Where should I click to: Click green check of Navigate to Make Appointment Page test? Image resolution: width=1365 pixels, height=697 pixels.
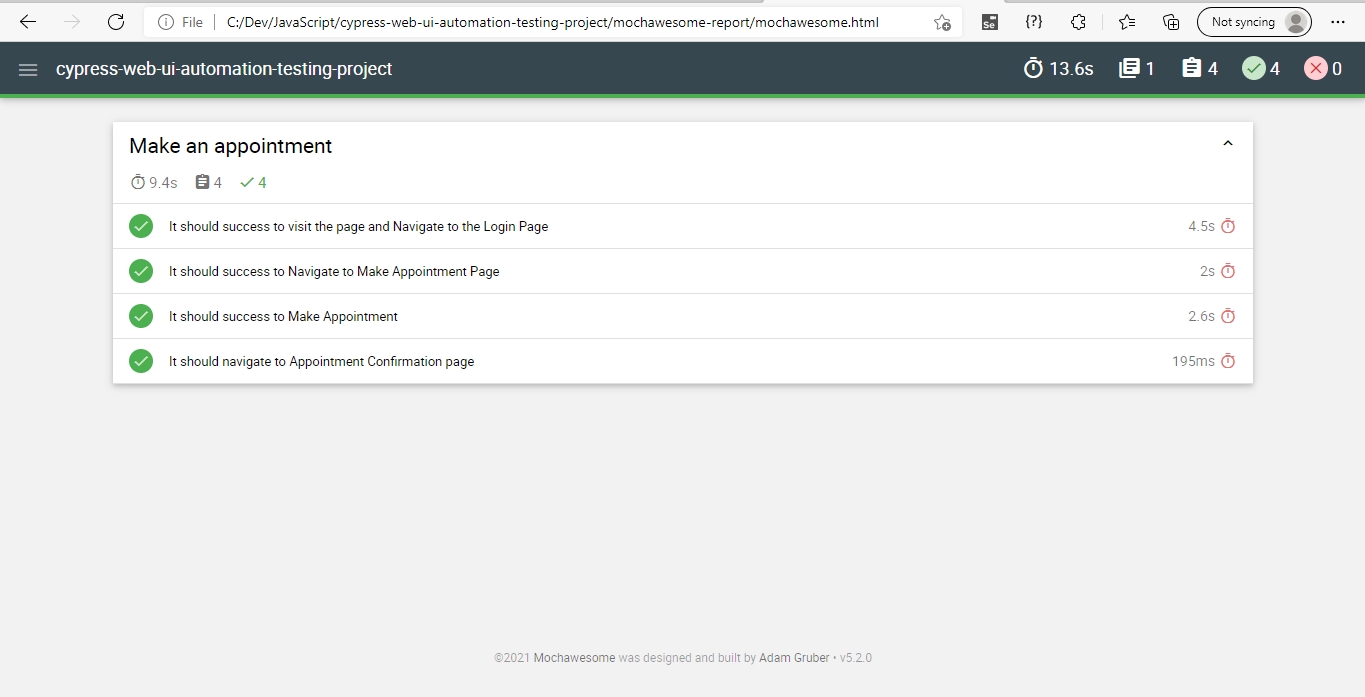141,271
